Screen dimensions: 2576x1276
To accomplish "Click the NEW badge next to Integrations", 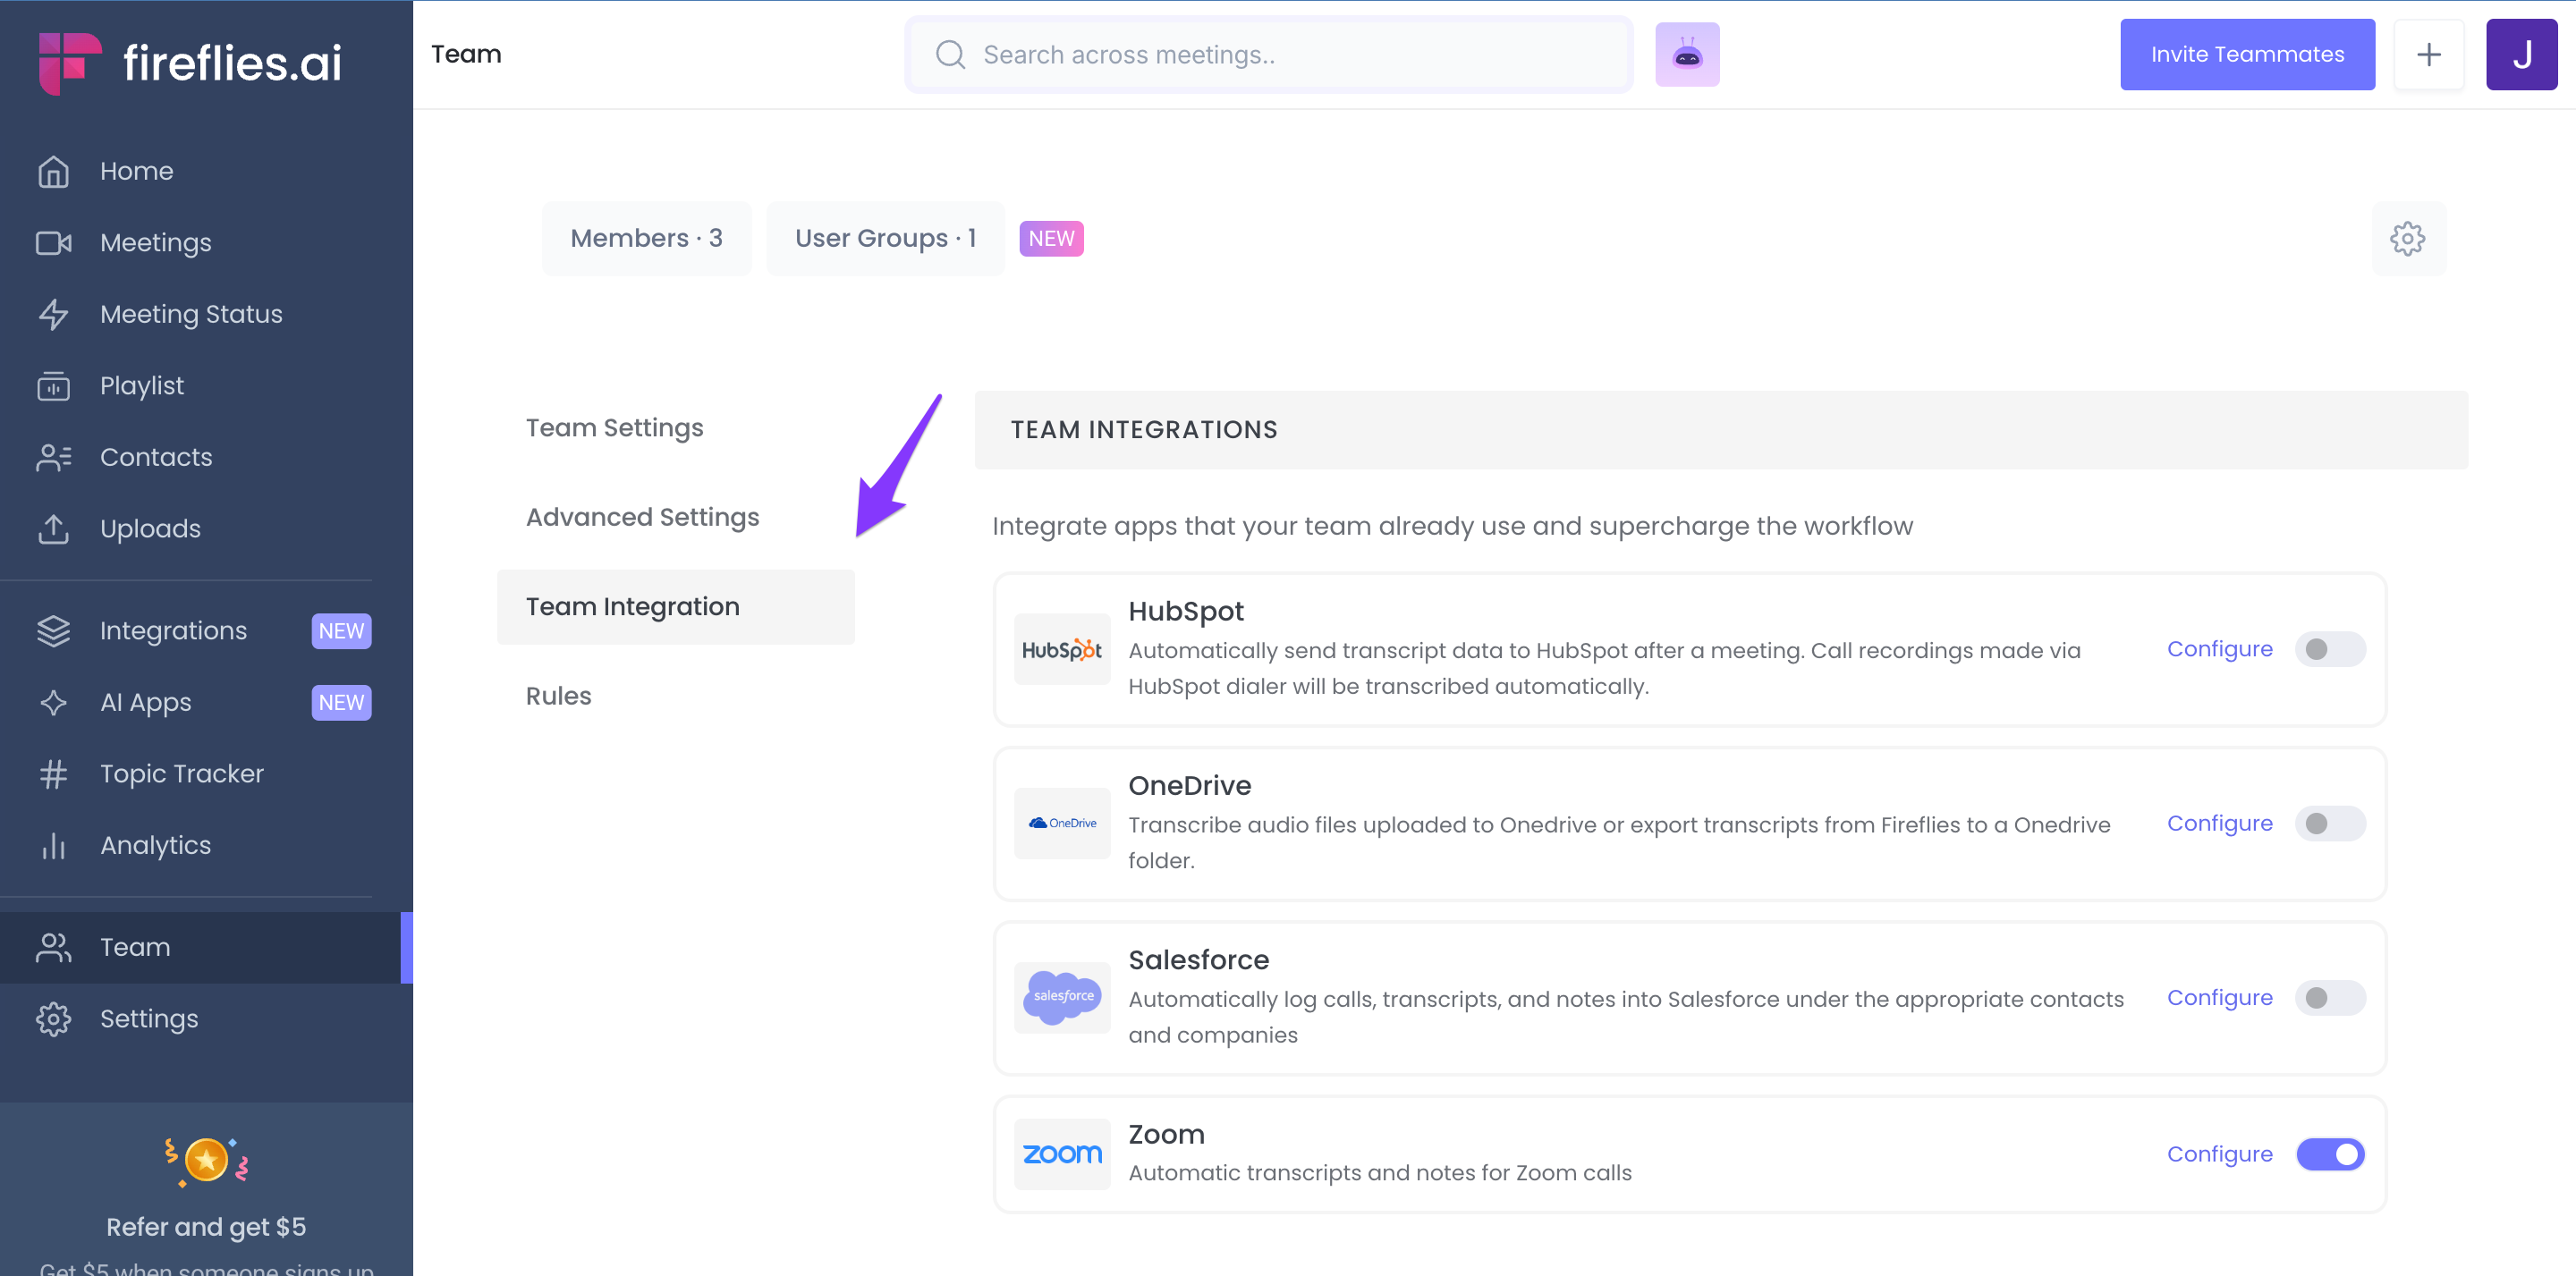I will point(341,631).
